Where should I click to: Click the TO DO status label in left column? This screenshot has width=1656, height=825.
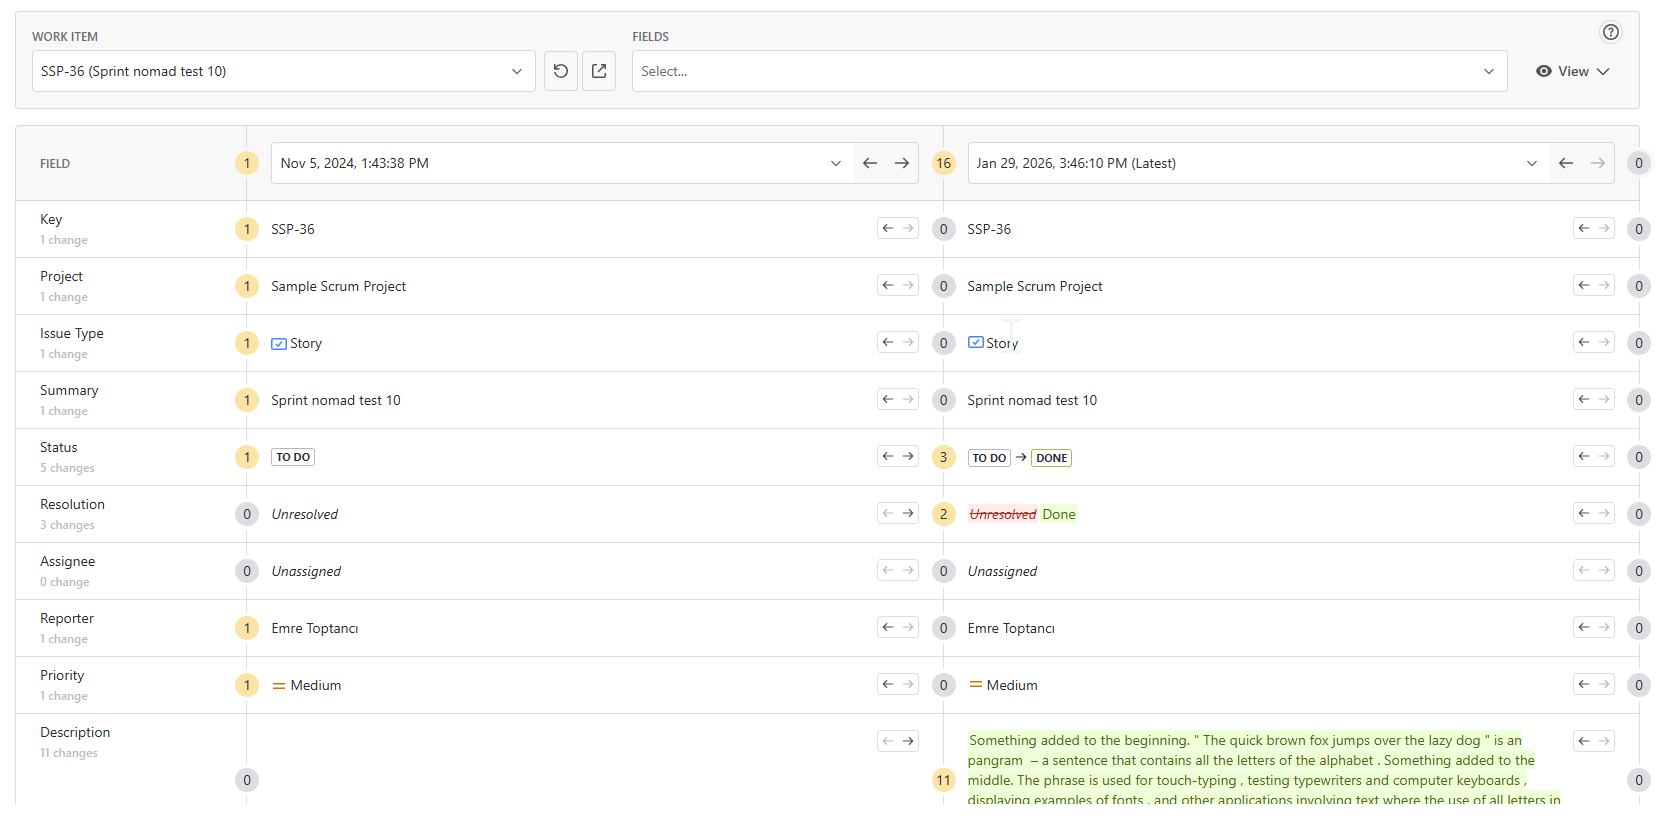(293, 457)
